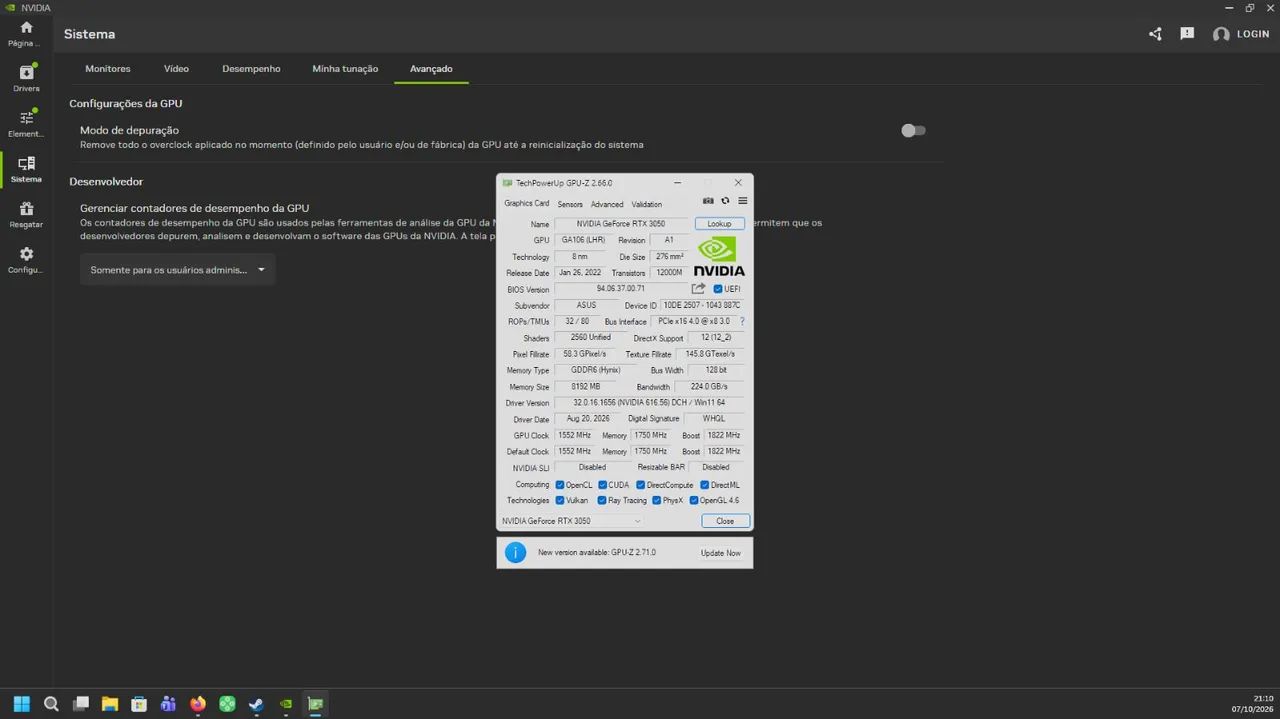Switch to the Desempenho tab

pos(251,69)
